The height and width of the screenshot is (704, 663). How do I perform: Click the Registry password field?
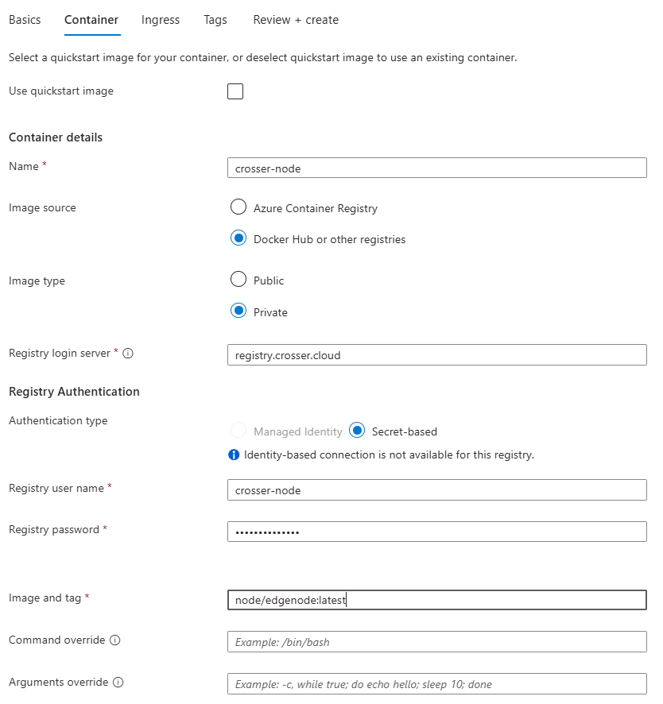tap(437, 532)
